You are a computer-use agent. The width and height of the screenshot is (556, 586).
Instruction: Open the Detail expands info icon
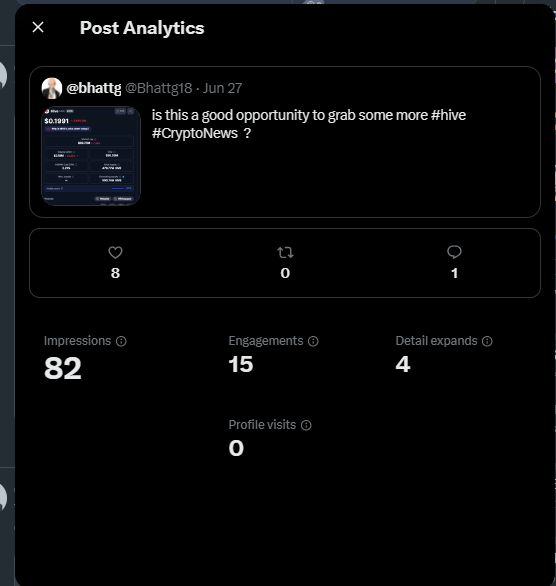tap(487, 341)
